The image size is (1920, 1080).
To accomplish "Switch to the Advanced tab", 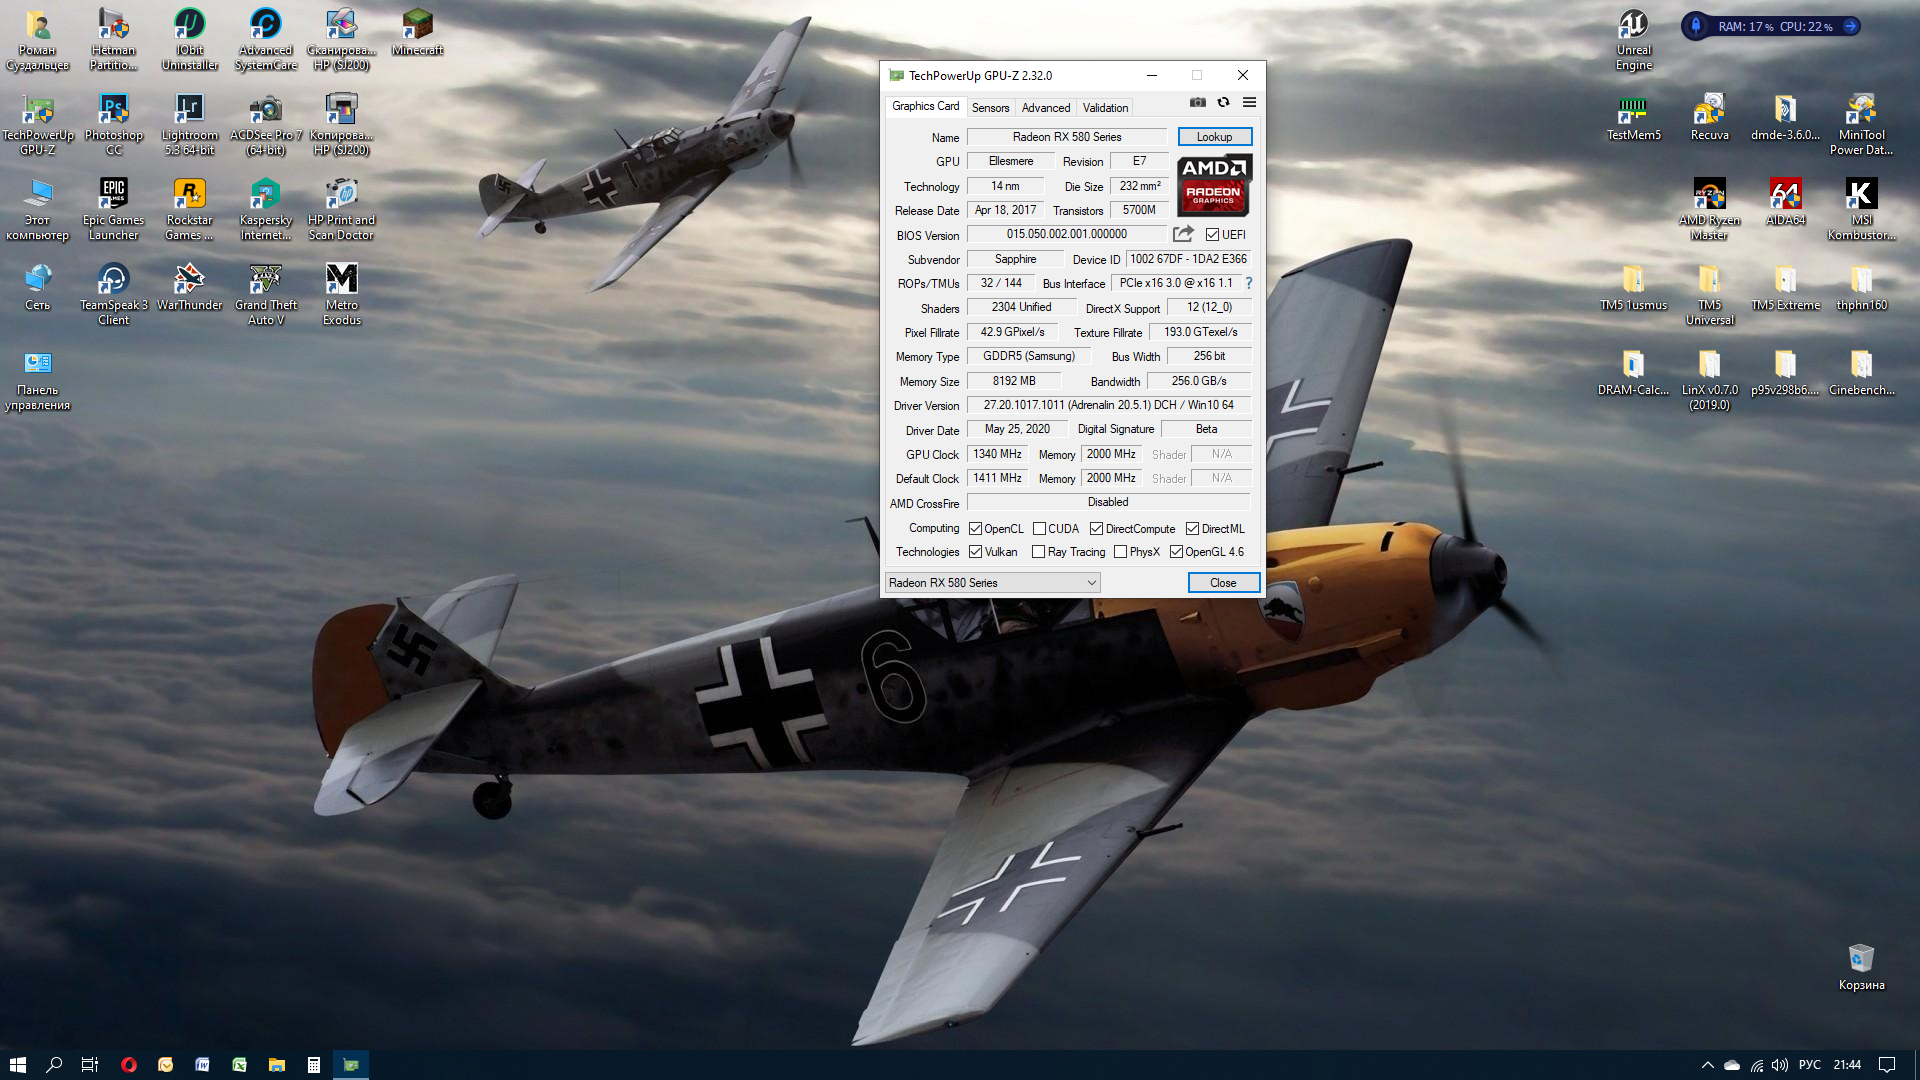I will (1045, 108).
